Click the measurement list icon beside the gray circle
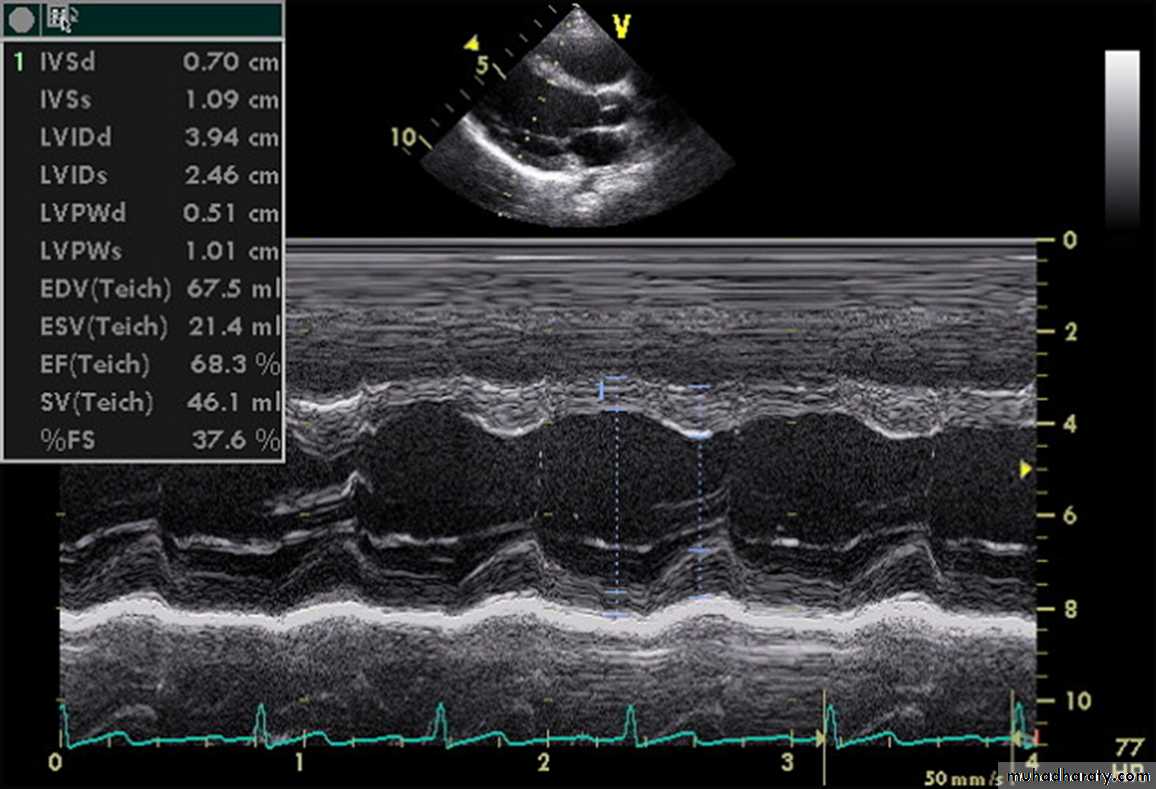Screen dimensions: 1156x789 pyautogui.click(x=59, y=17)
